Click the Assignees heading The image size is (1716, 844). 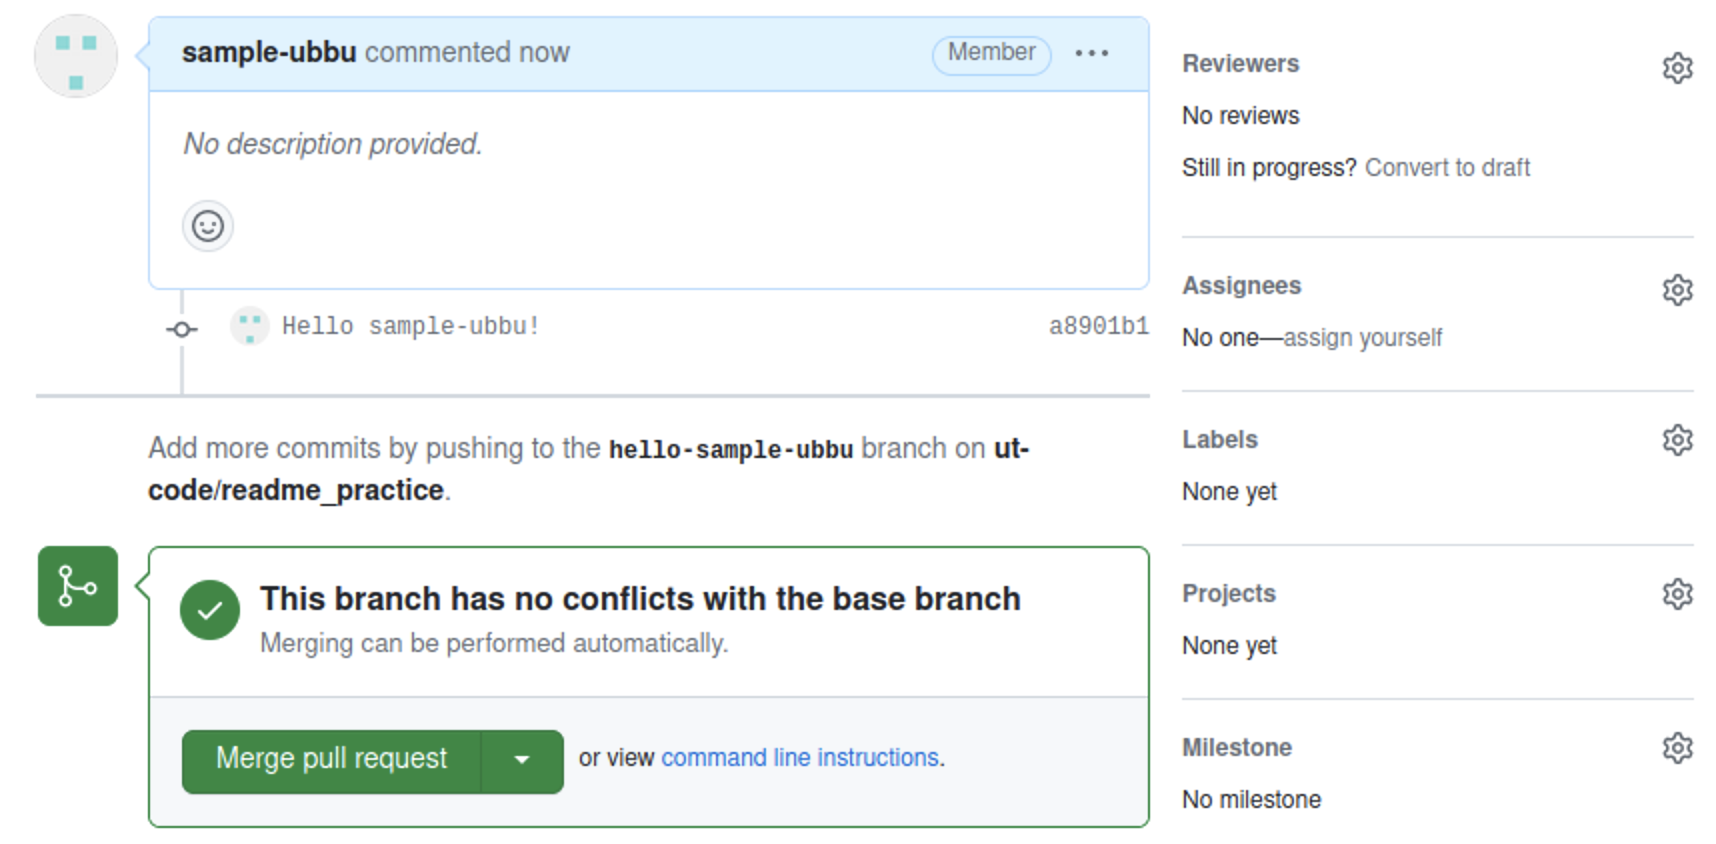coord(1241,286)
